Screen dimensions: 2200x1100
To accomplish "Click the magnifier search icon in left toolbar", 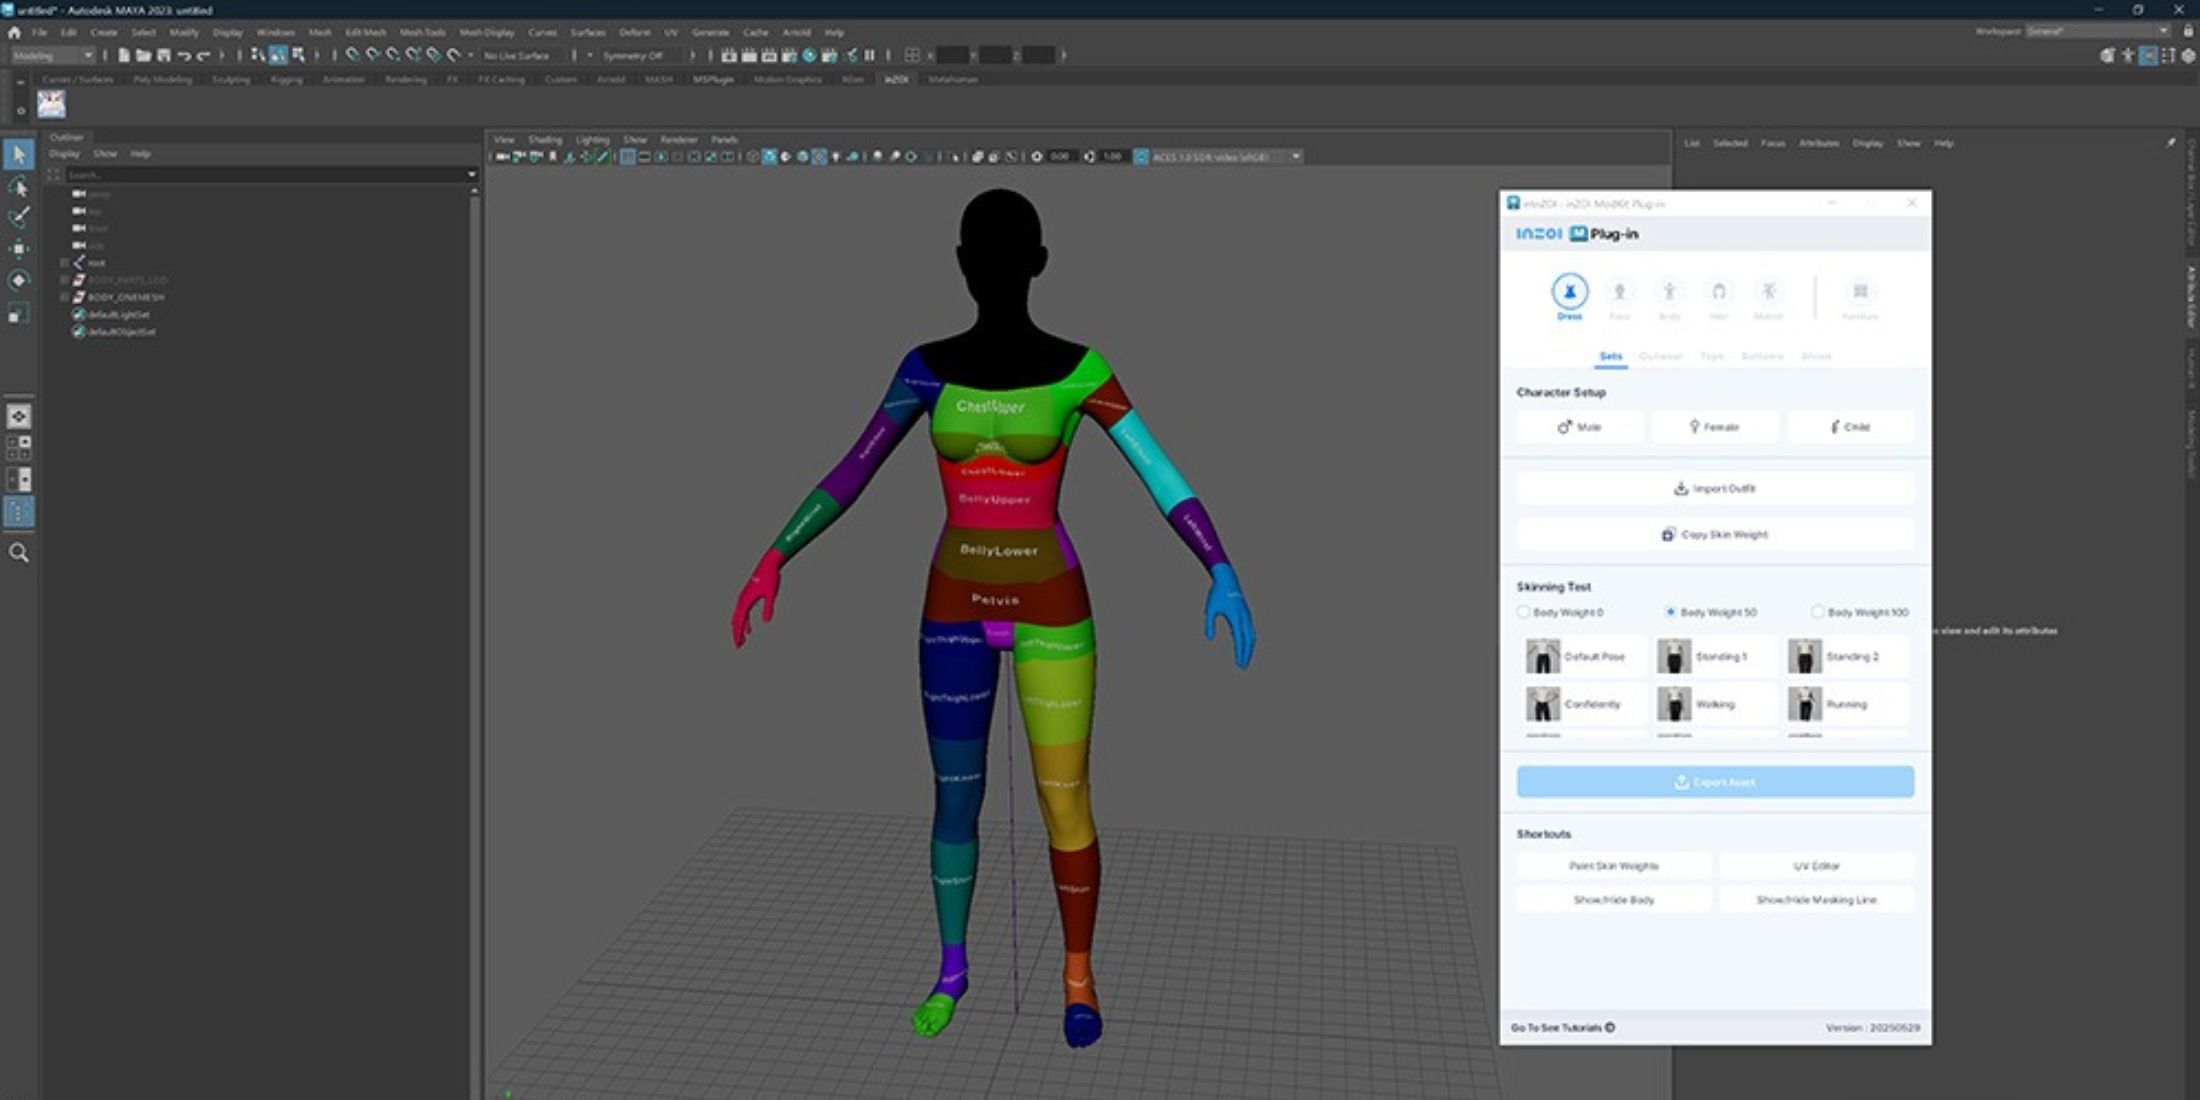I will point(19,552).
